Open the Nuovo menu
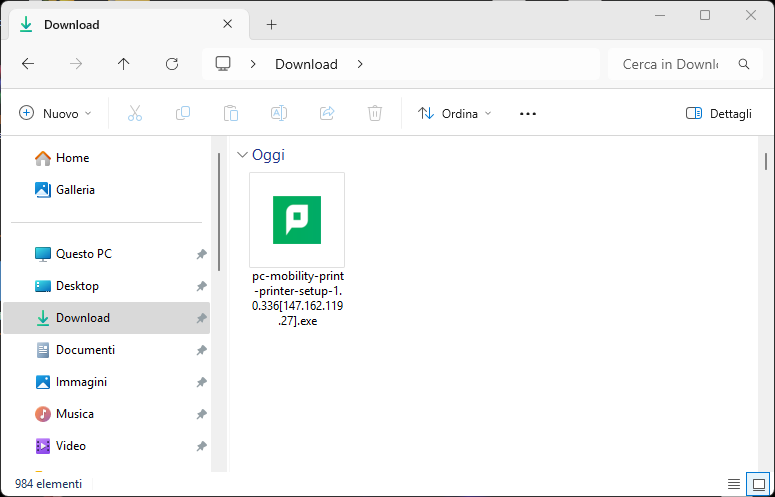 55,114
